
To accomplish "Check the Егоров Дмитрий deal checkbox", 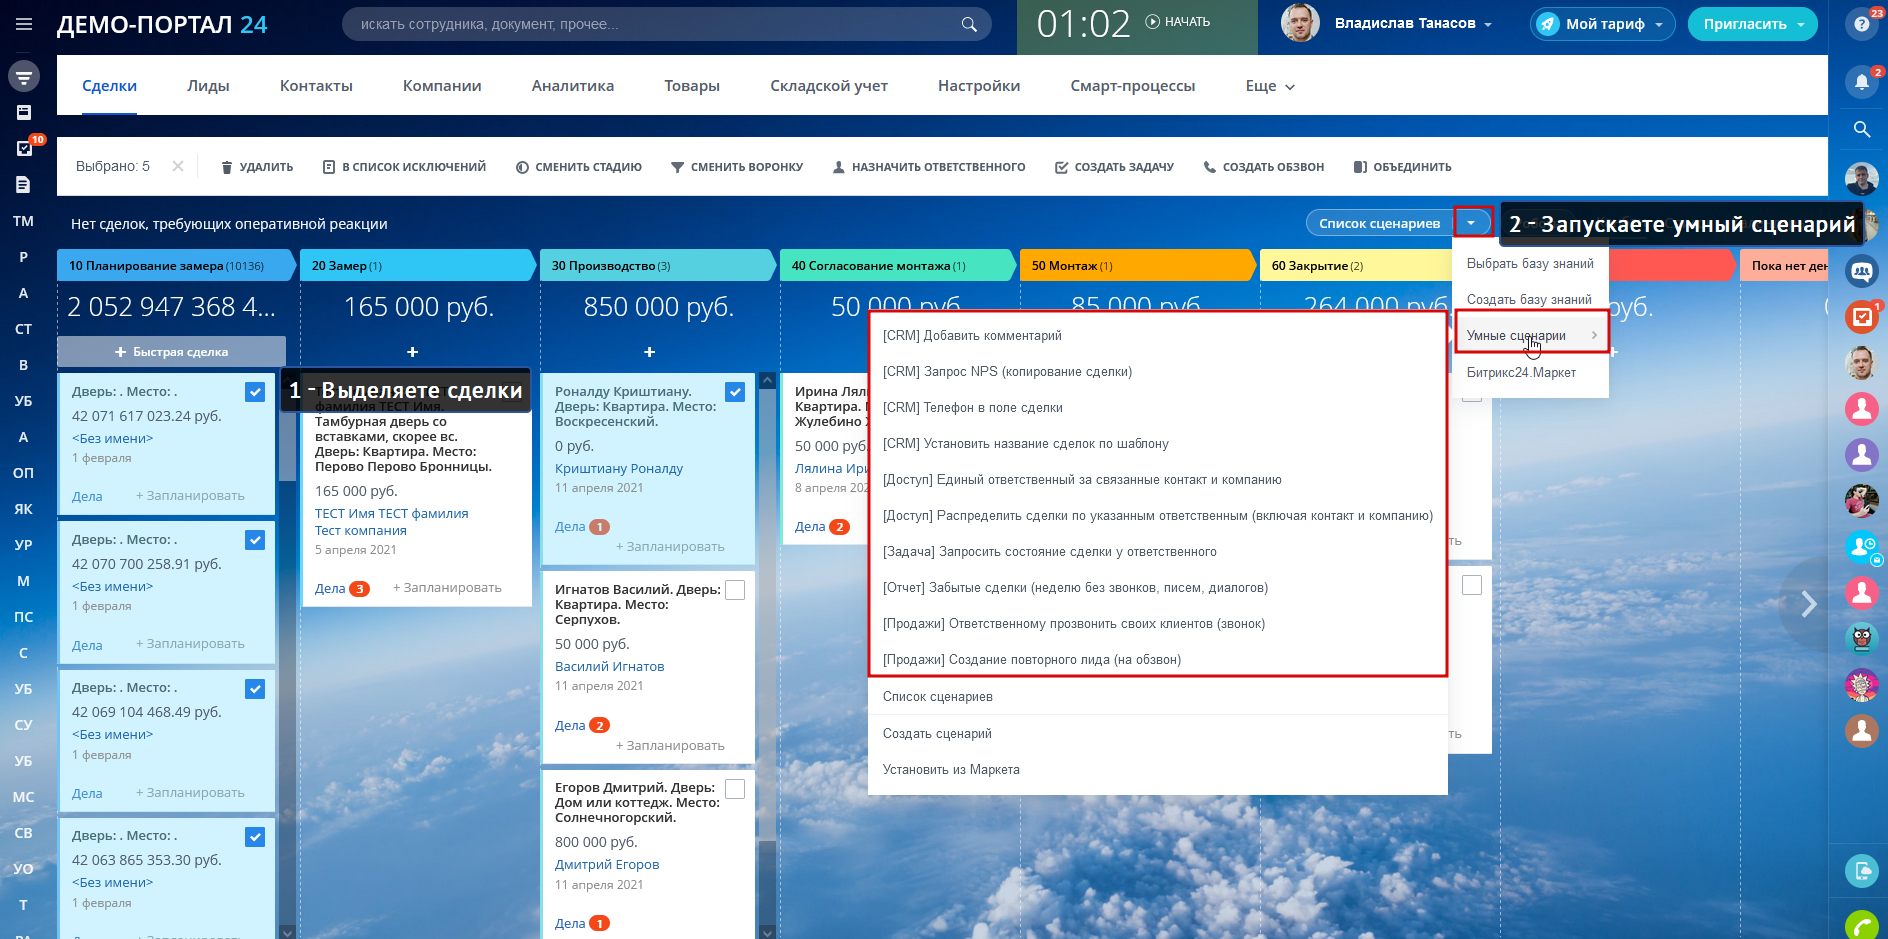I will [x=735, y=789].
